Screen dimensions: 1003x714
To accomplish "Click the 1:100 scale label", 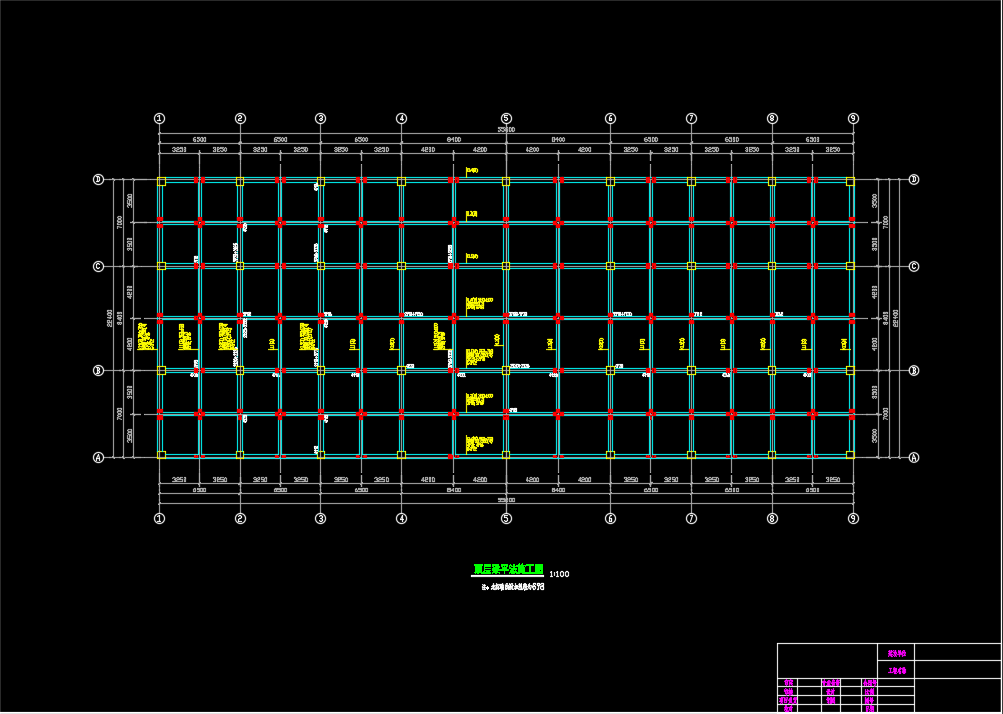I will tap(559, 574).
